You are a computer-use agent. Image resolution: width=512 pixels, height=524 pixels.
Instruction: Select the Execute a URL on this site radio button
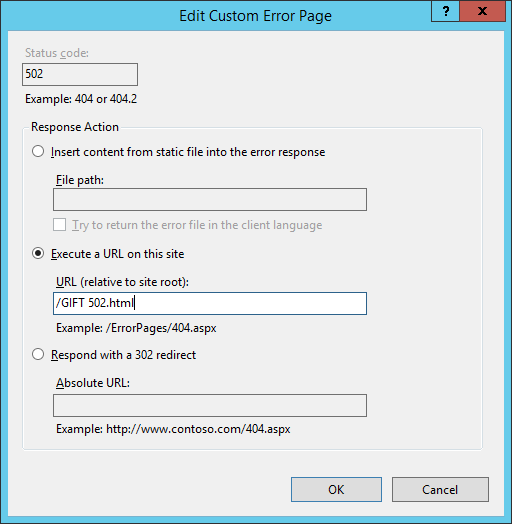(x=38, y=253)
